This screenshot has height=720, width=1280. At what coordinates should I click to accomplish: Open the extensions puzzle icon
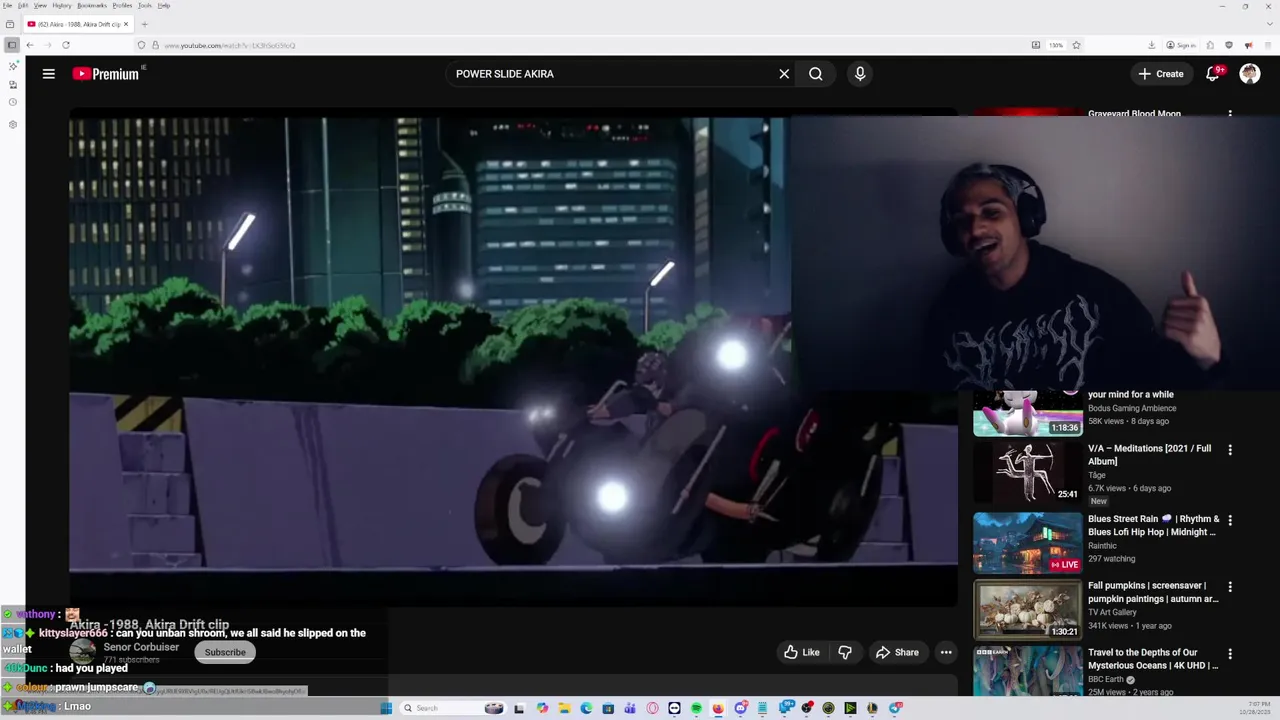tap(1210, 45)
